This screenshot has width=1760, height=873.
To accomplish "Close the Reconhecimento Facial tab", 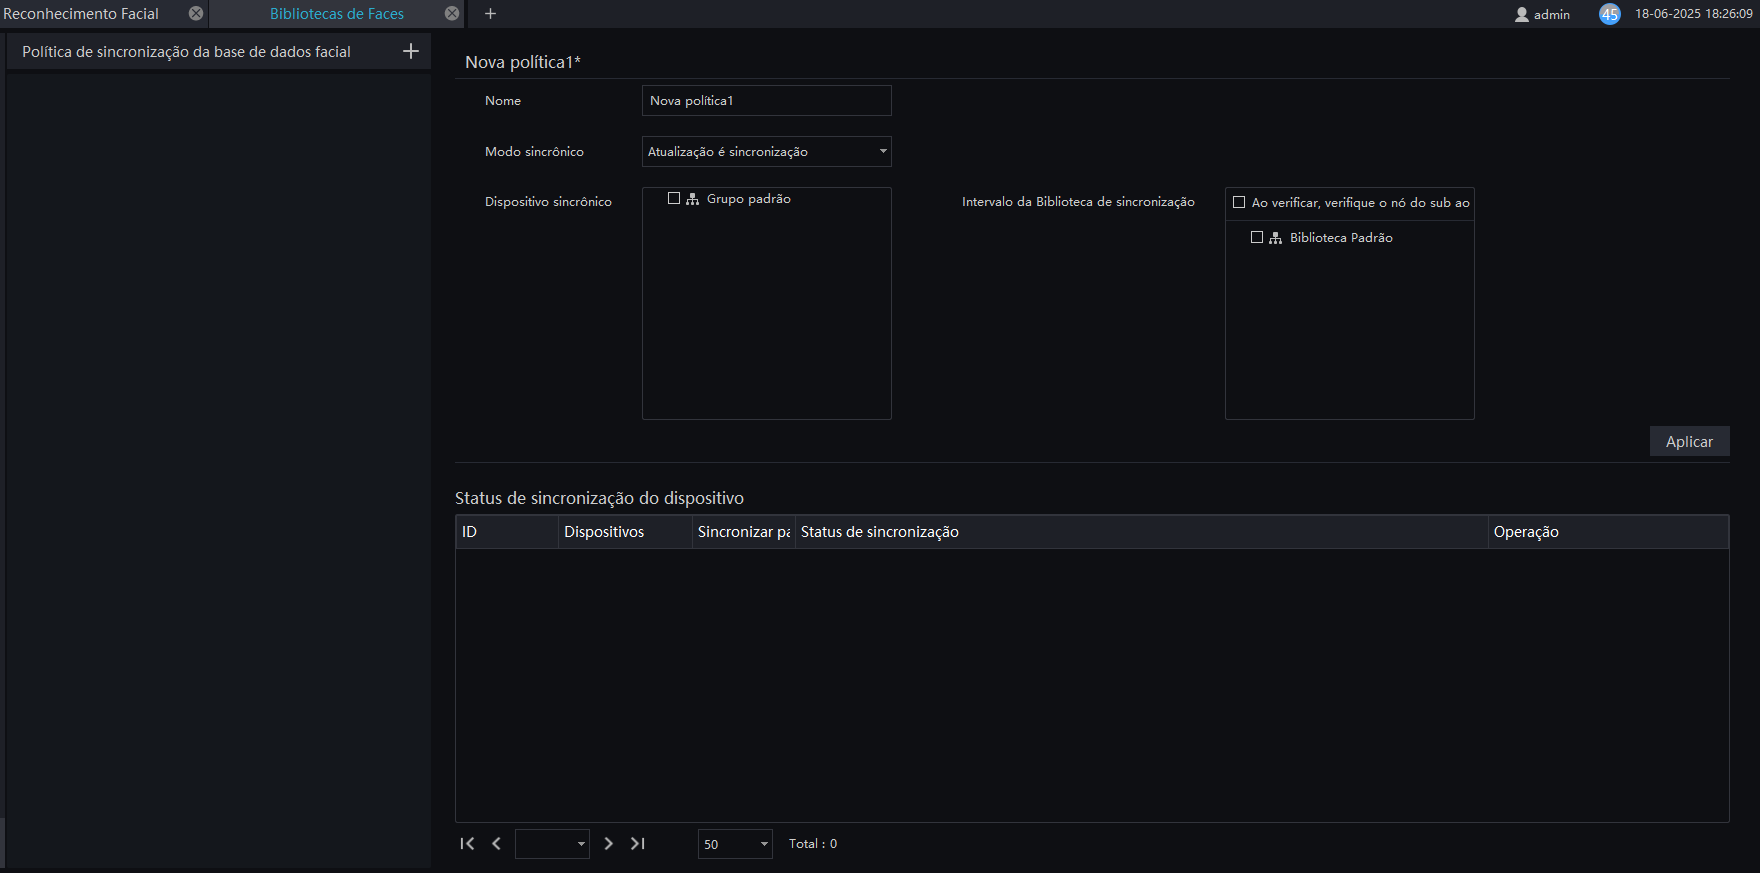I will [196, 13].
